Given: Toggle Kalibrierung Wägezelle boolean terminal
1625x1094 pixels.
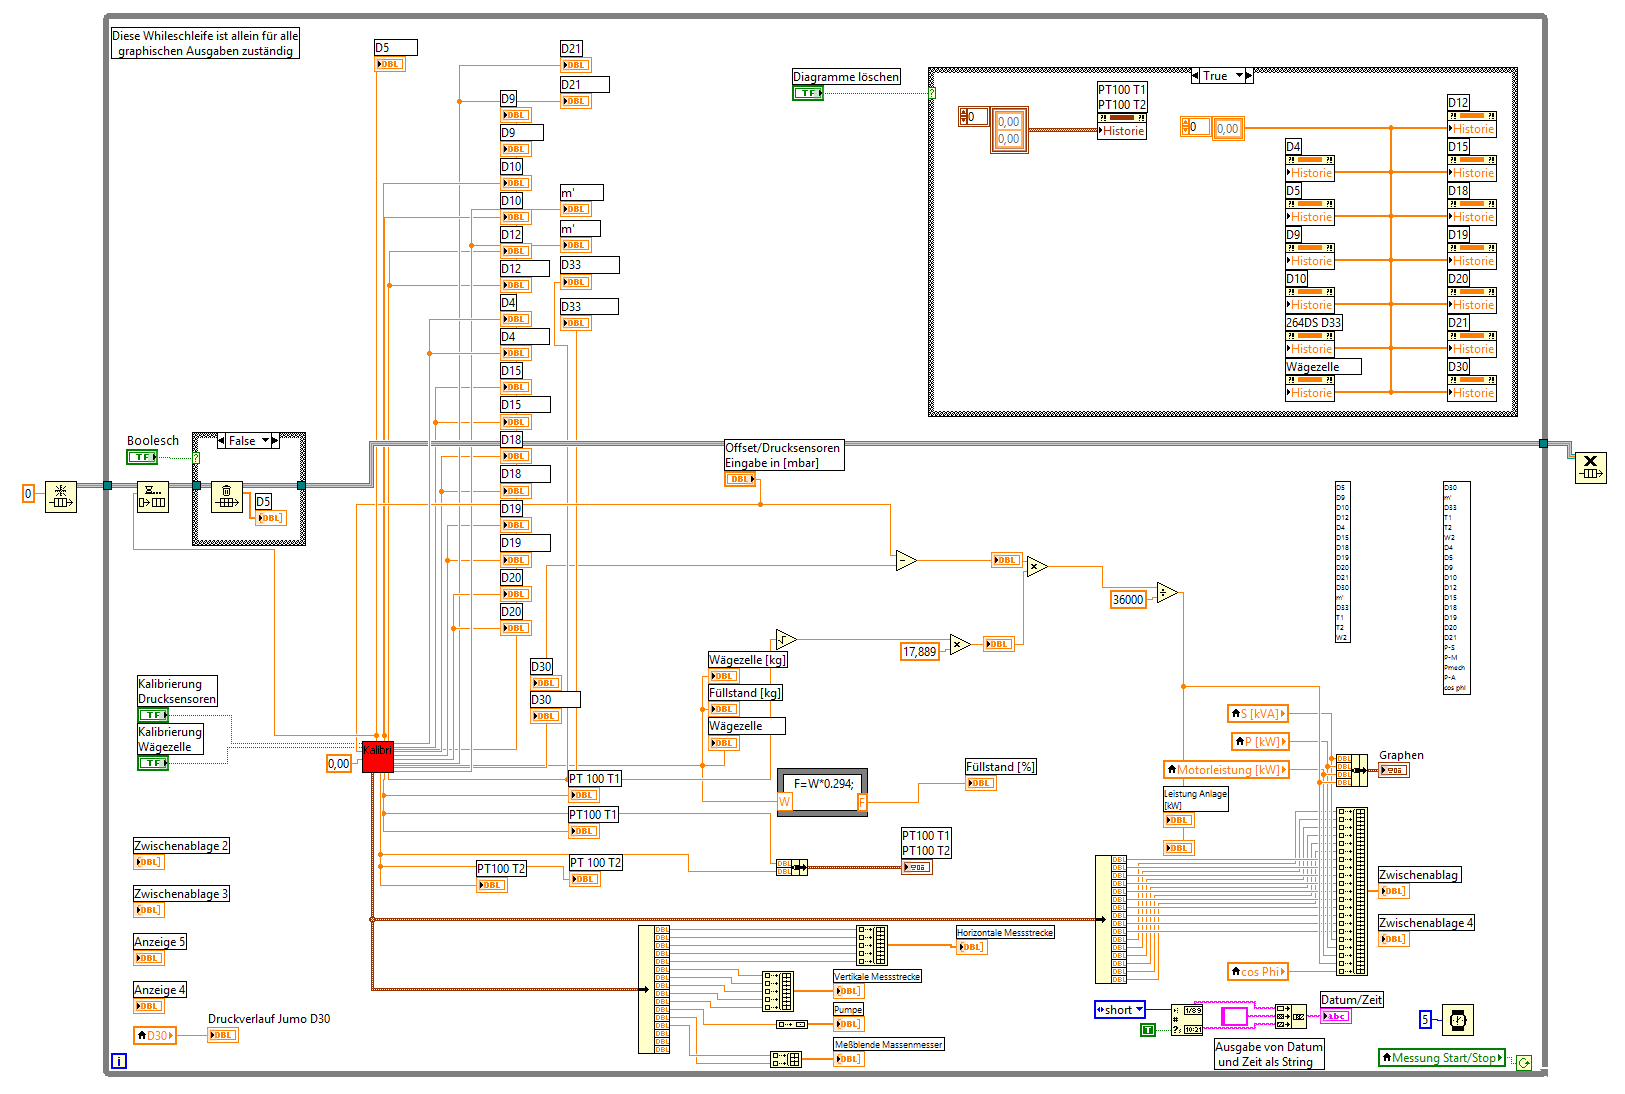Looking at the screenshot, I should (x=153, y=763).
